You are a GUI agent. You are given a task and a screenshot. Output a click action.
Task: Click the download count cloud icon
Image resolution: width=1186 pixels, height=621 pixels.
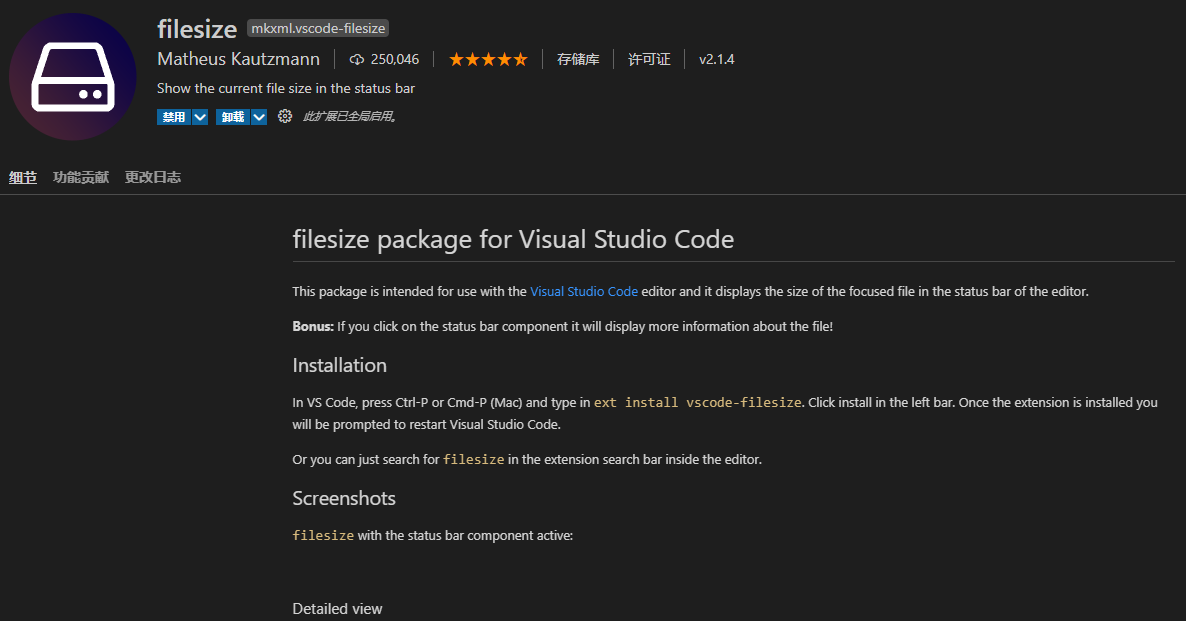point(357,59)
